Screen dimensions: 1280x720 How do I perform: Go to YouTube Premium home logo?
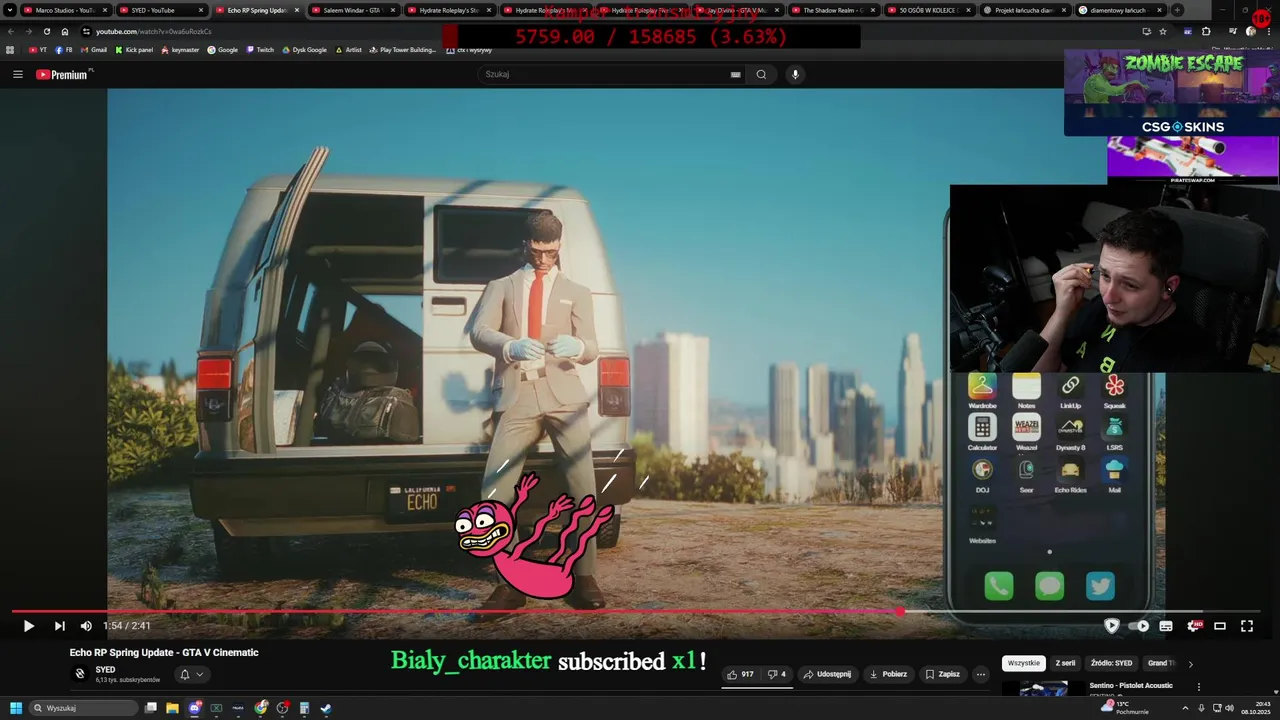(64, 74)
